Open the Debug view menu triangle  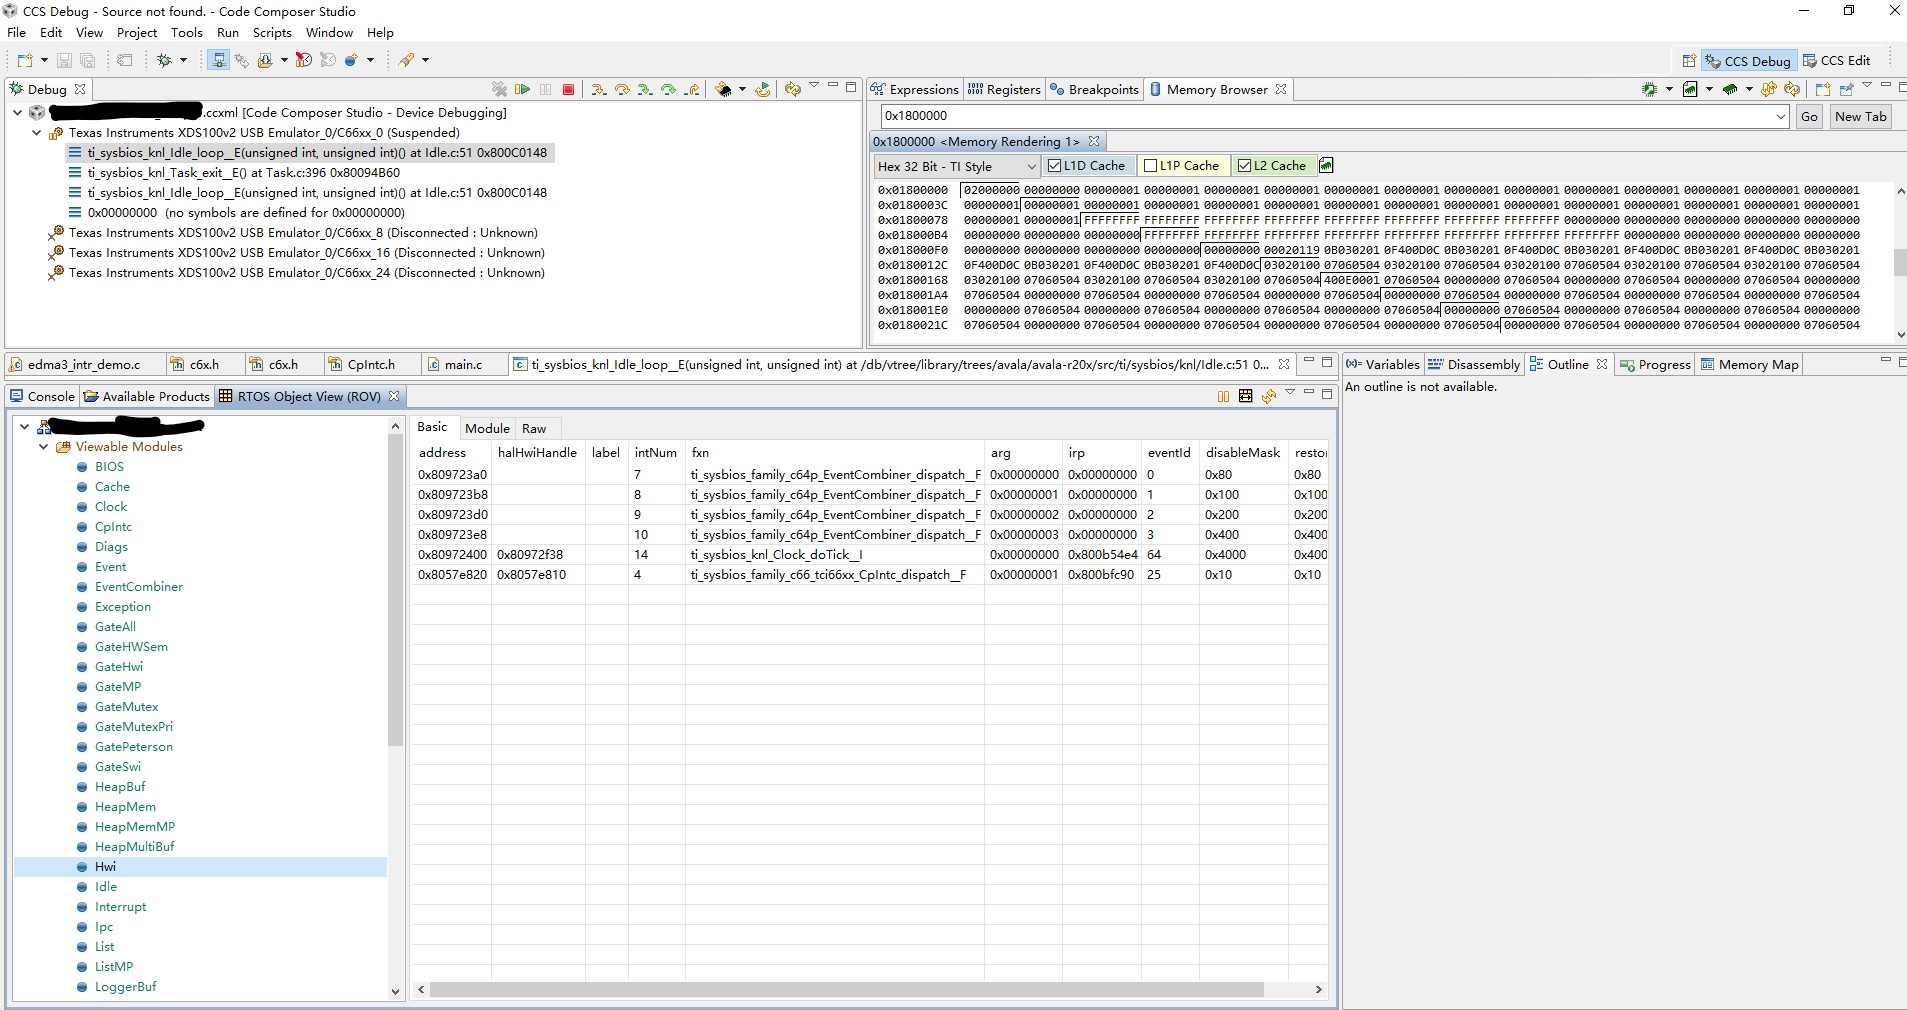tap(814, 86)
